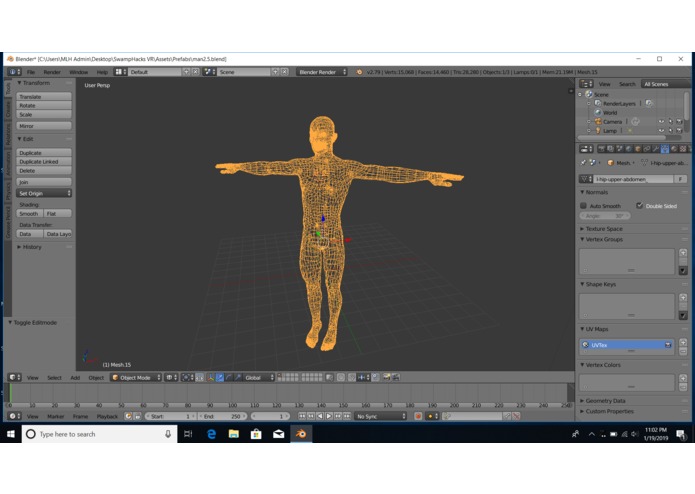Collapse the Normals panel

[596, 192]
